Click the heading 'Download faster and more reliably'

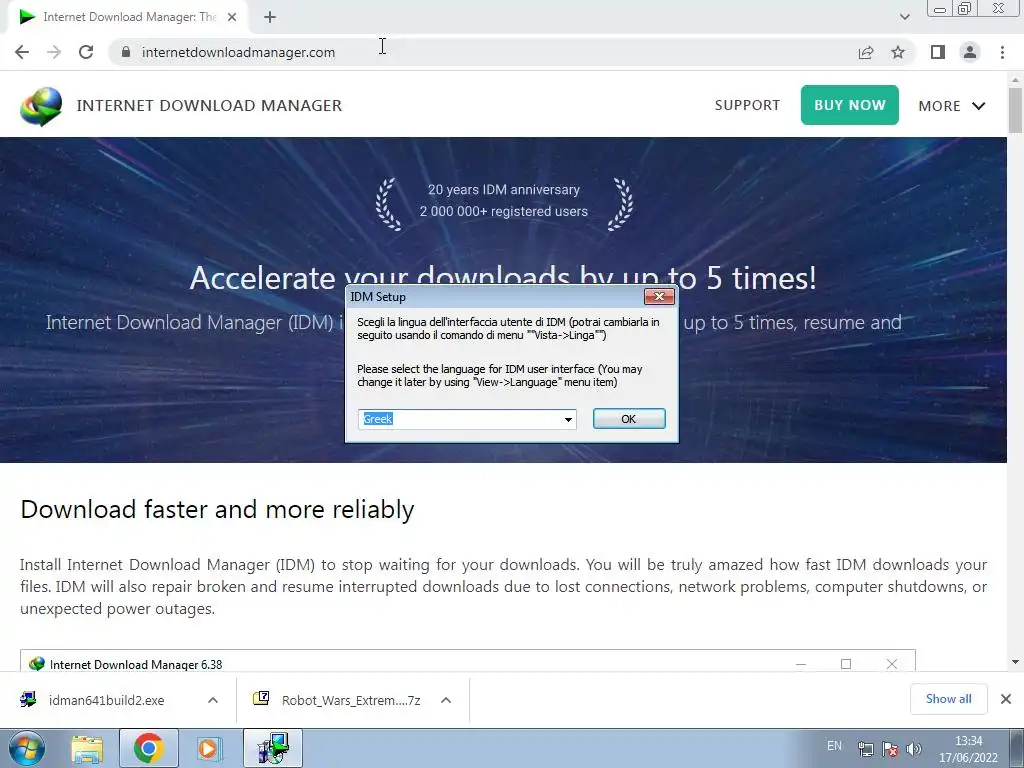tap(217, 509)
